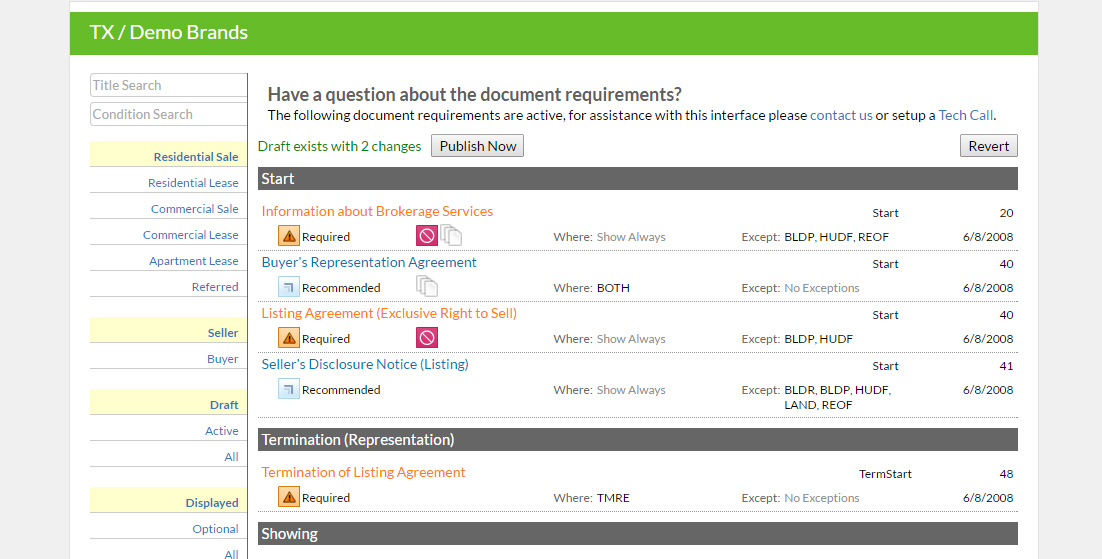1102x559 pixels.
Task: Open the contact us link
Action: click(x=841, y=115)
